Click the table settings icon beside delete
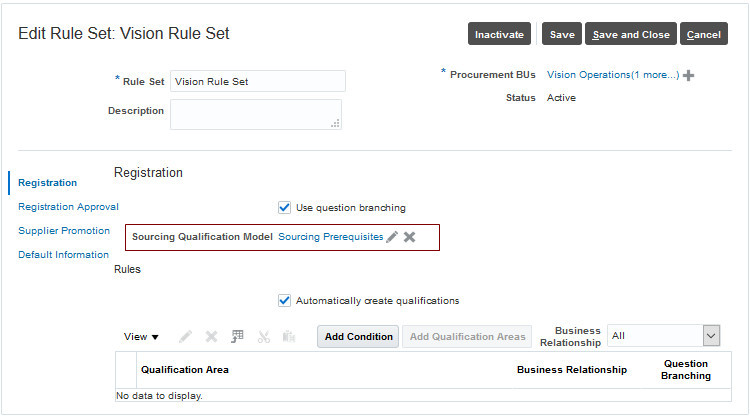The height and width of the screenshot is (416, 750). 238,337
